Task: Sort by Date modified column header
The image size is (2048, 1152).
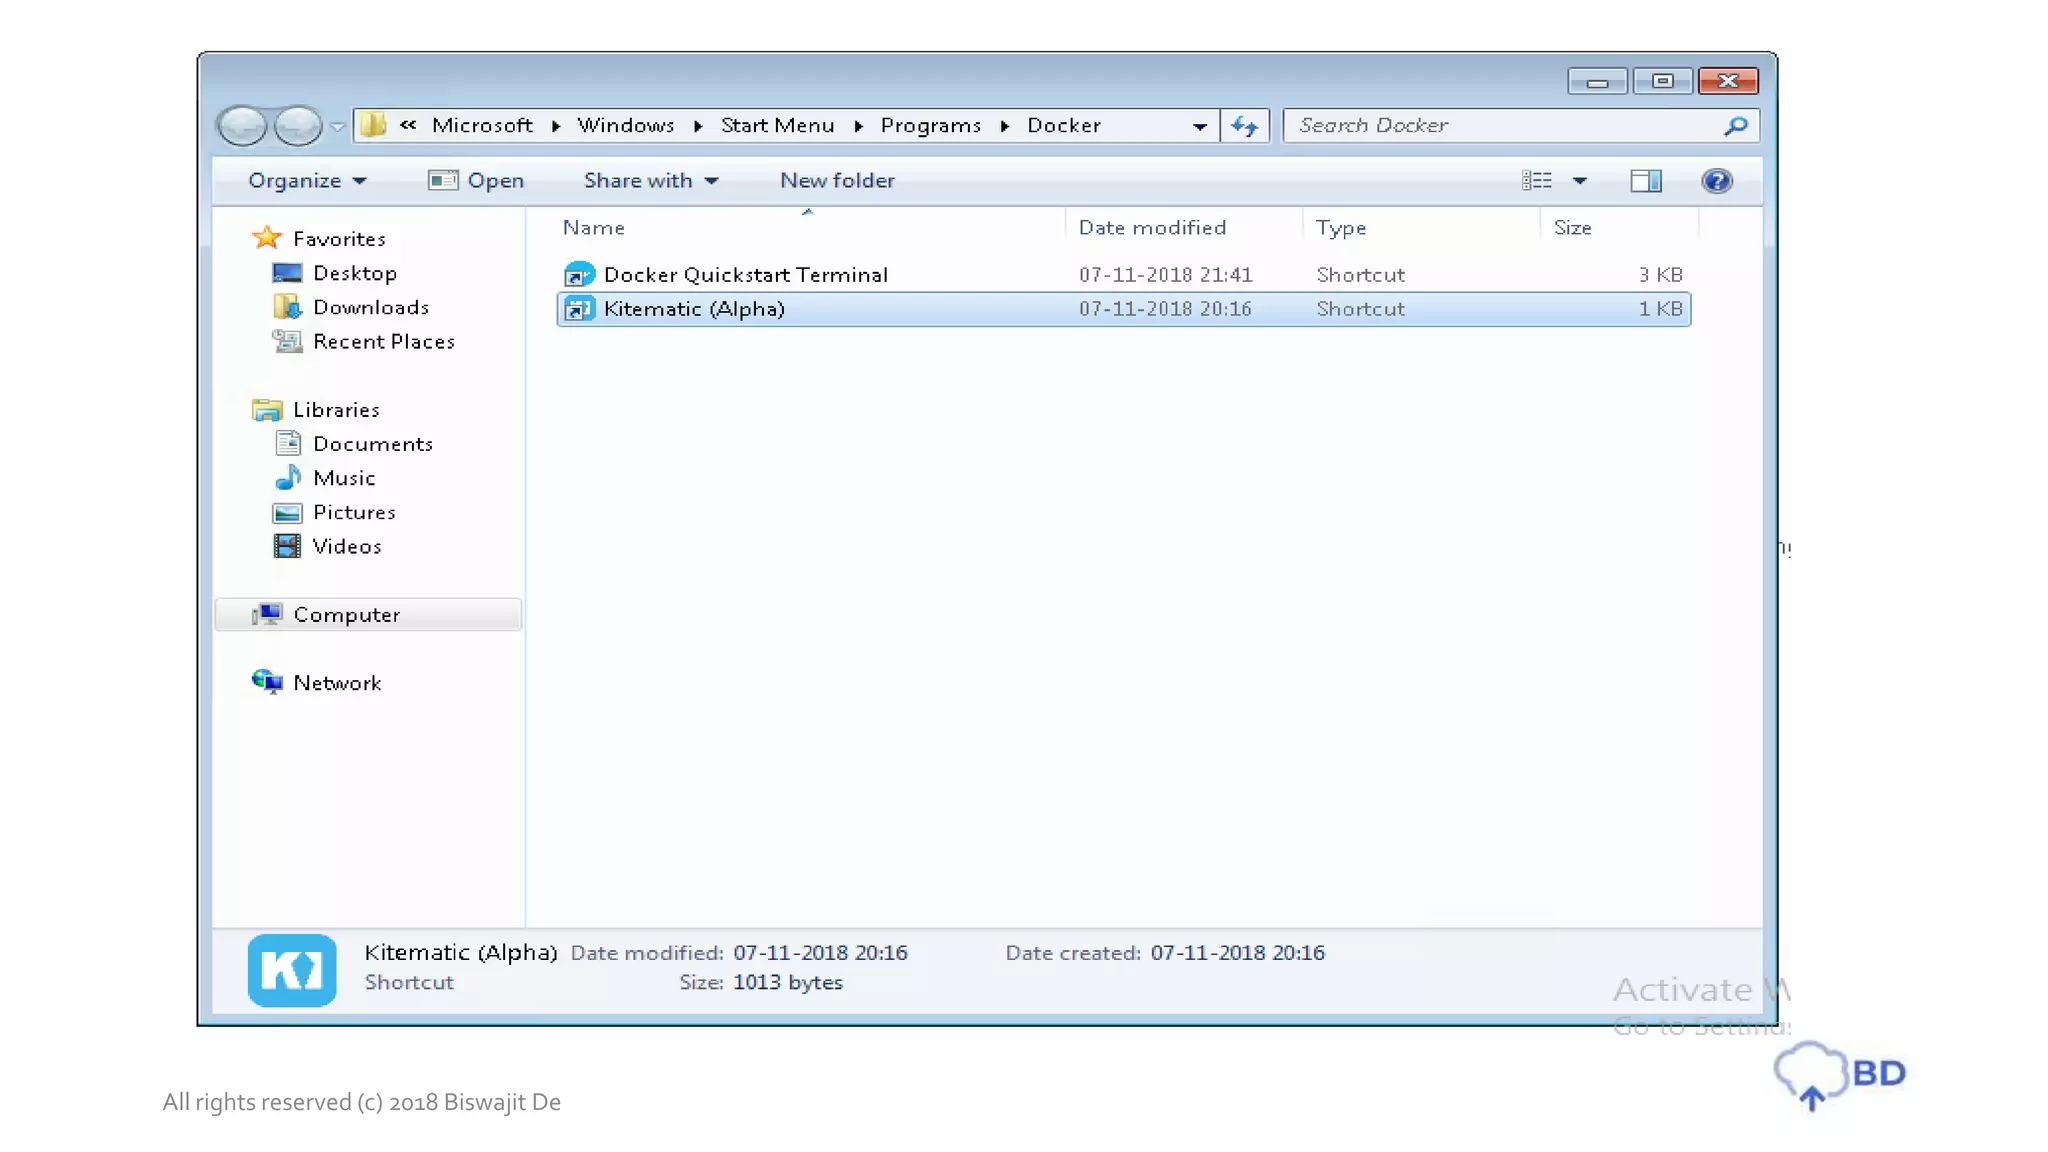Action: (1152, 228)
